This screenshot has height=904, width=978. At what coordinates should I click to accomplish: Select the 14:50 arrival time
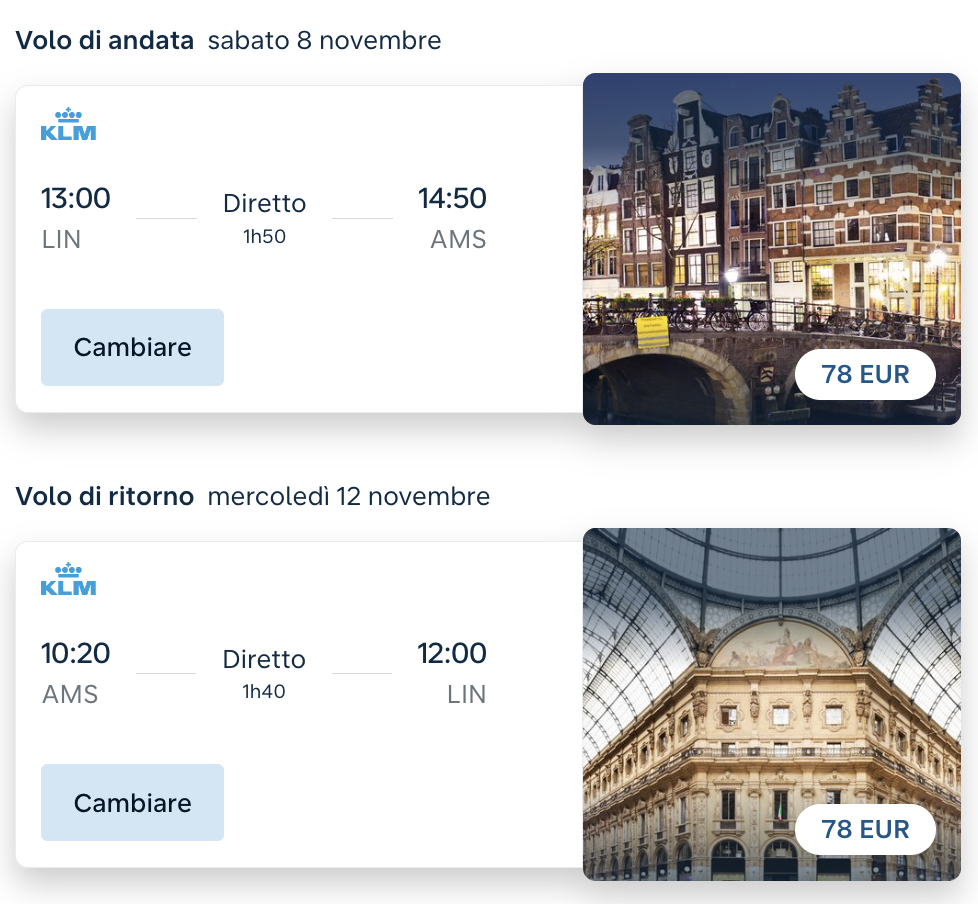pos(452,198)
